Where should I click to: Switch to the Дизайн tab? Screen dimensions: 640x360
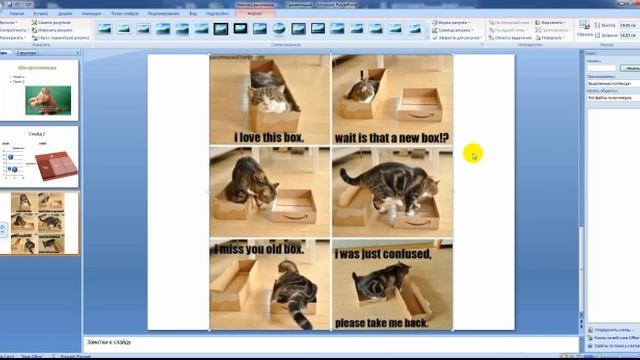[65, 13]
